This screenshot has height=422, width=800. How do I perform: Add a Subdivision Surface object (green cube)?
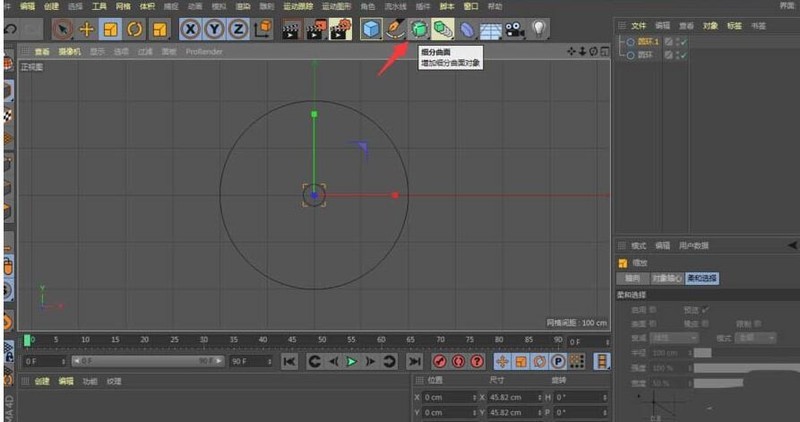click(x=419, y=29)
